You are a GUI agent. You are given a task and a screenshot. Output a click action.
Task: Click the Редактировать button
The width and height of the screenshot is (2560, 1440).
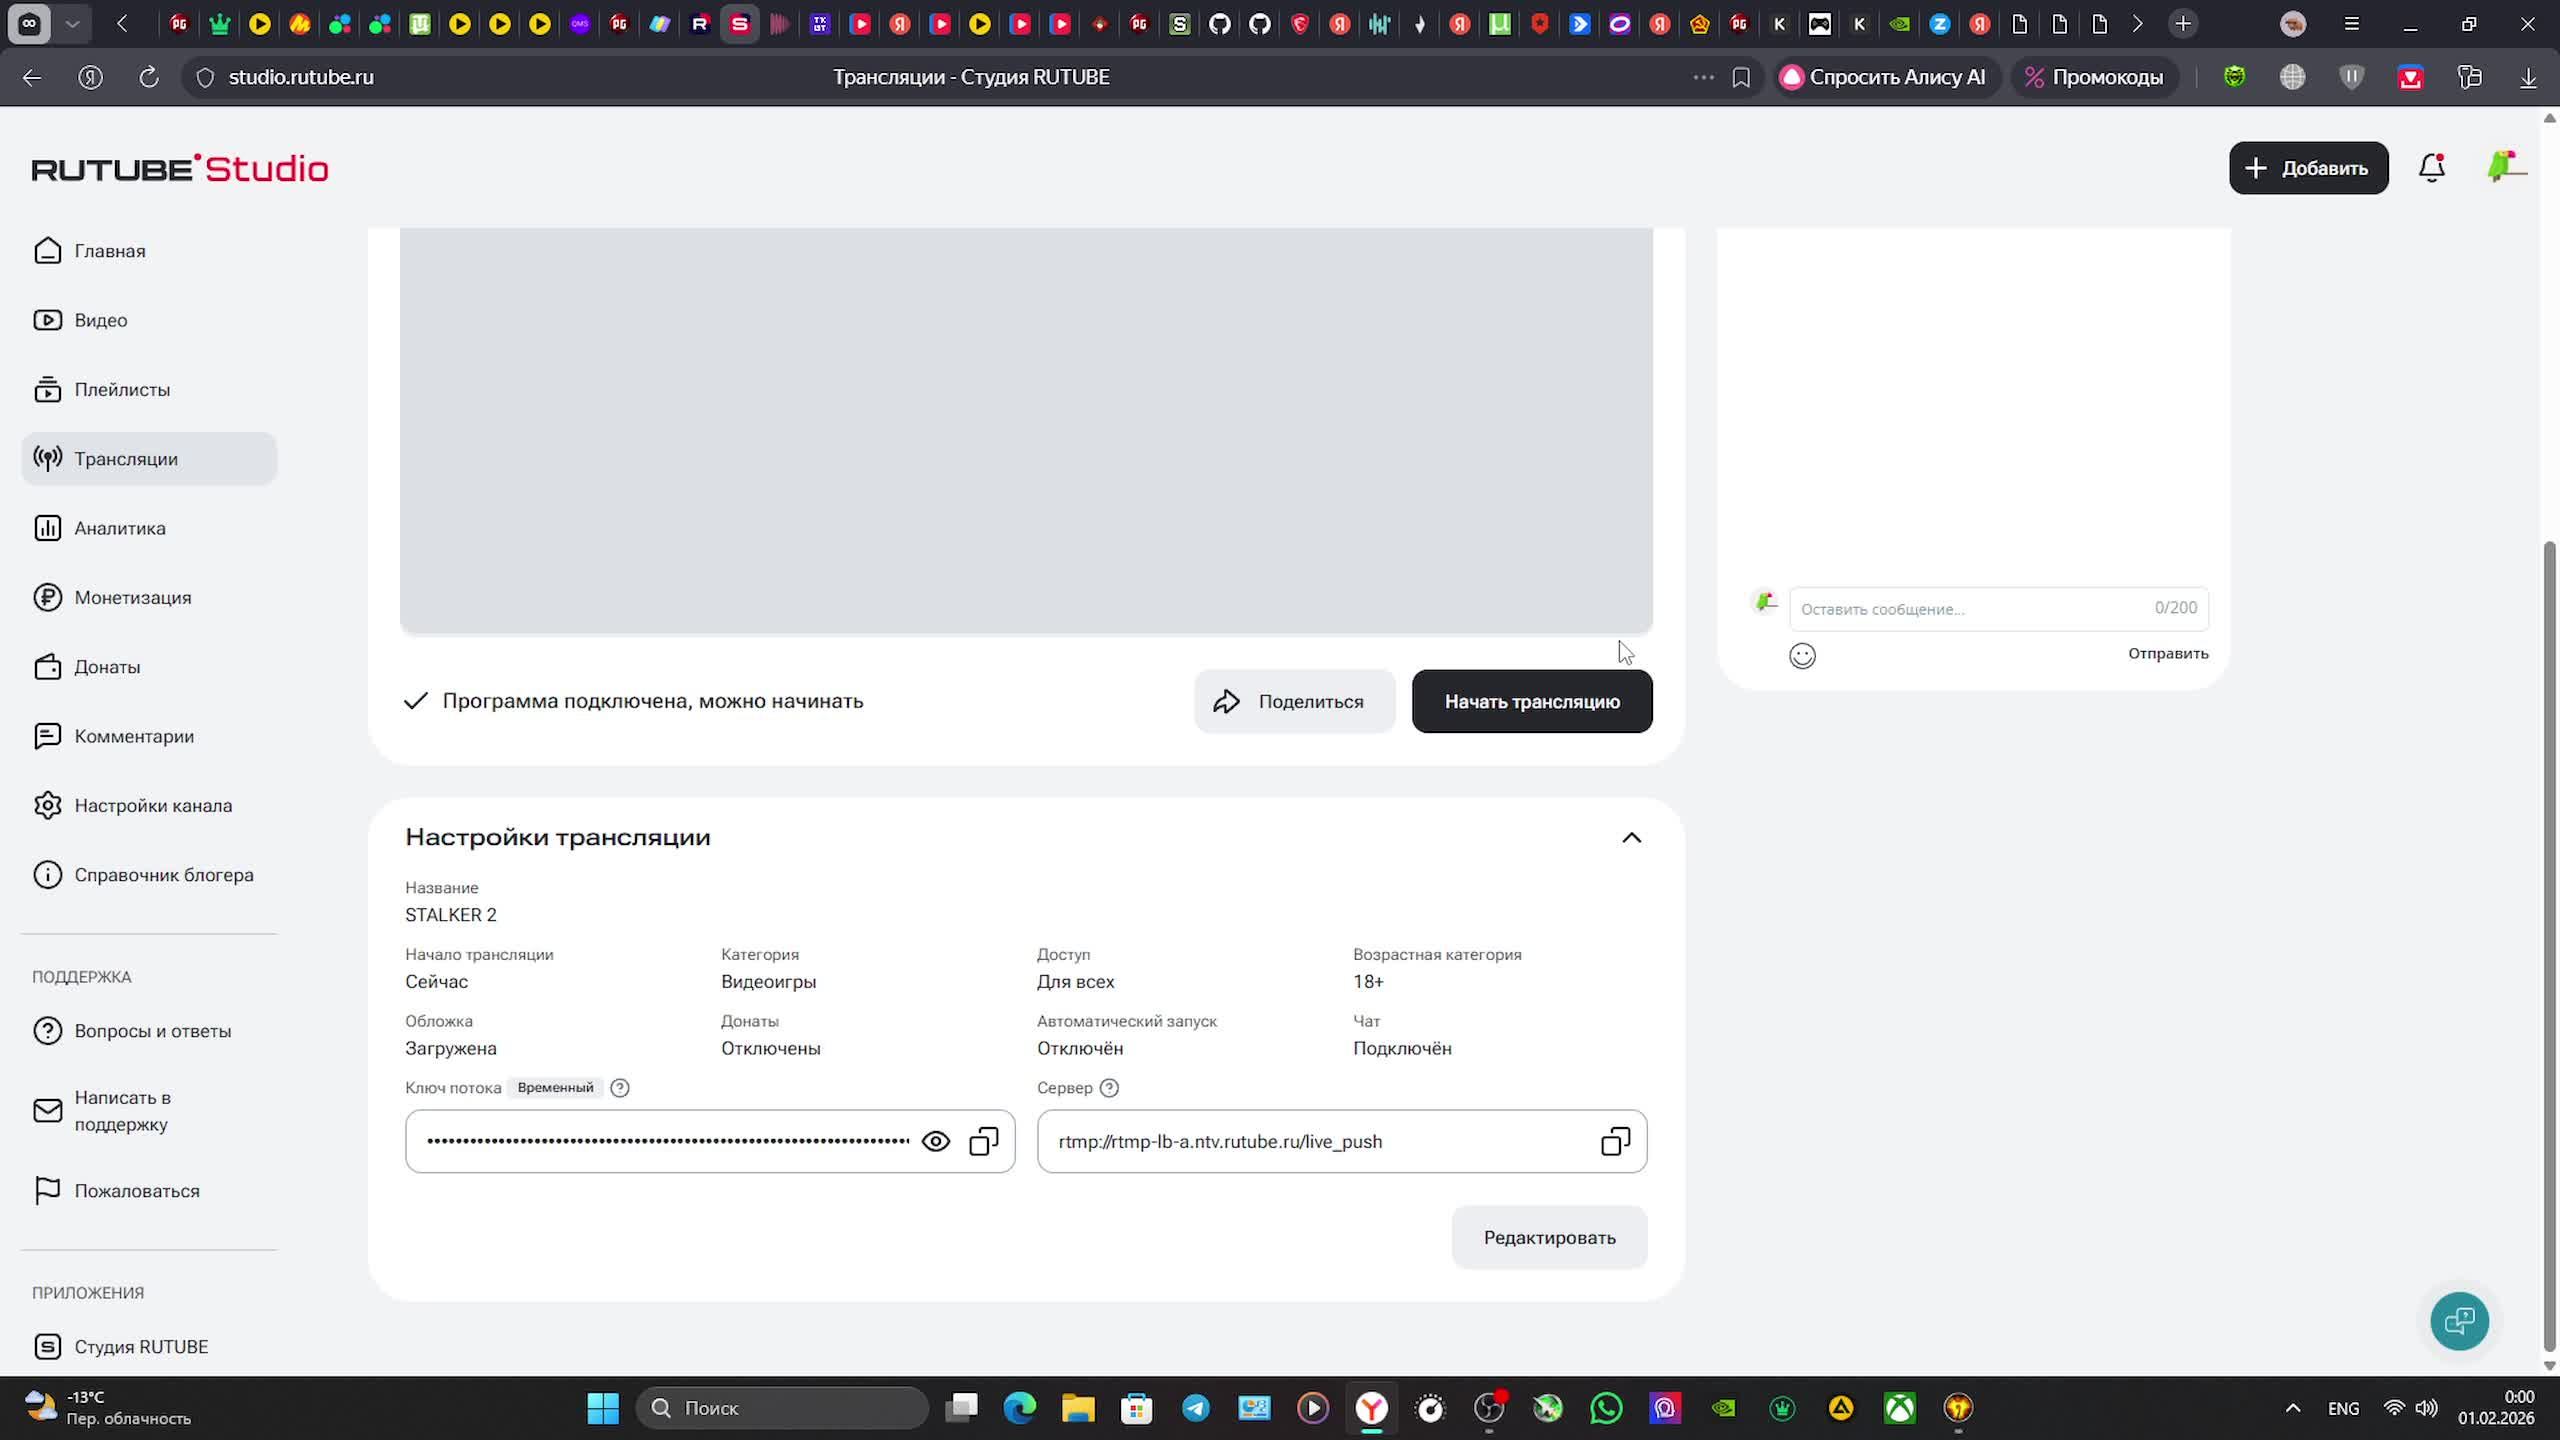pyautogui.click(x=1548, y=1237)
